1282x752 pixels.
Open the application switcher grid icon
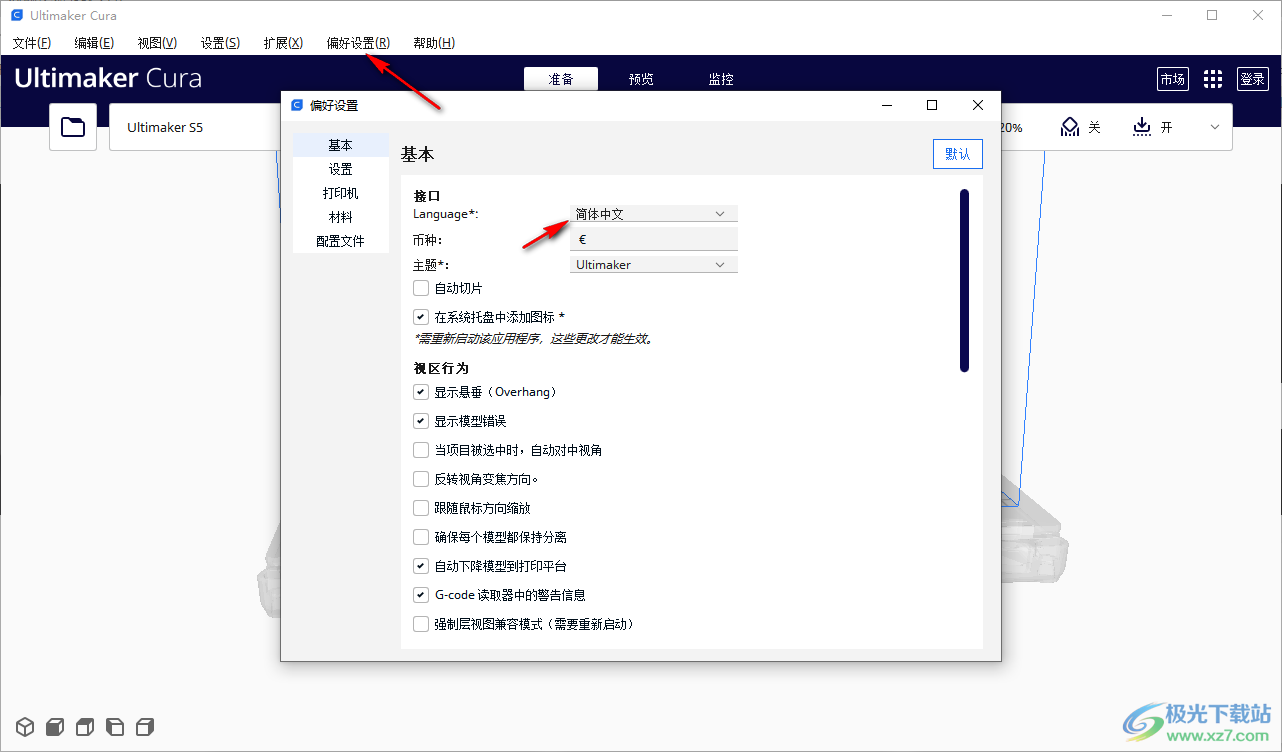pos(1212,79)
